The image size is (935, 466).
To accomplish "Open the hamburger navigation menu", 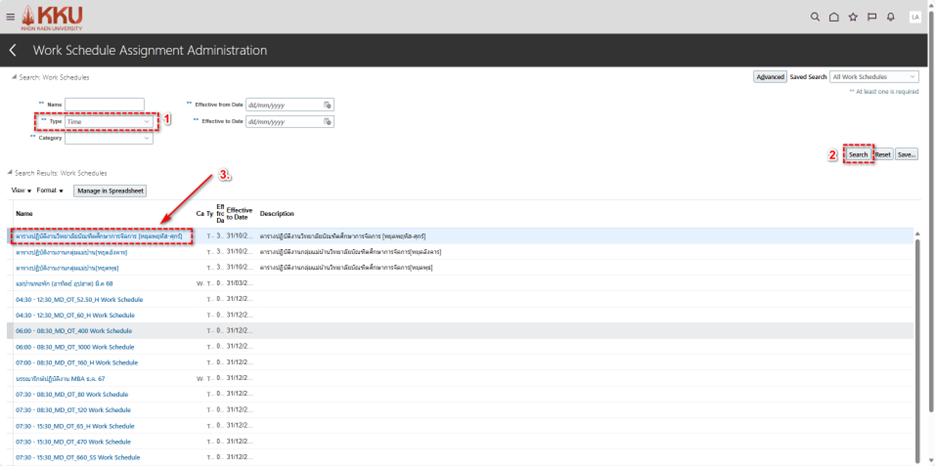I will [10, 17].
